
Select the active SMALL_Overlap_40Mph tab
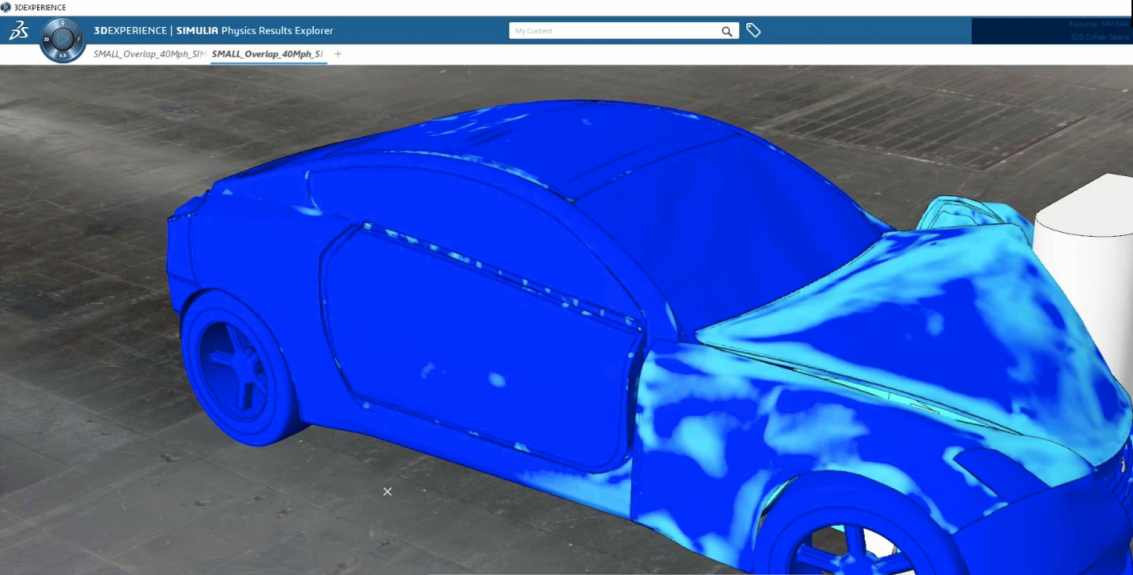(x=267, y=54)
